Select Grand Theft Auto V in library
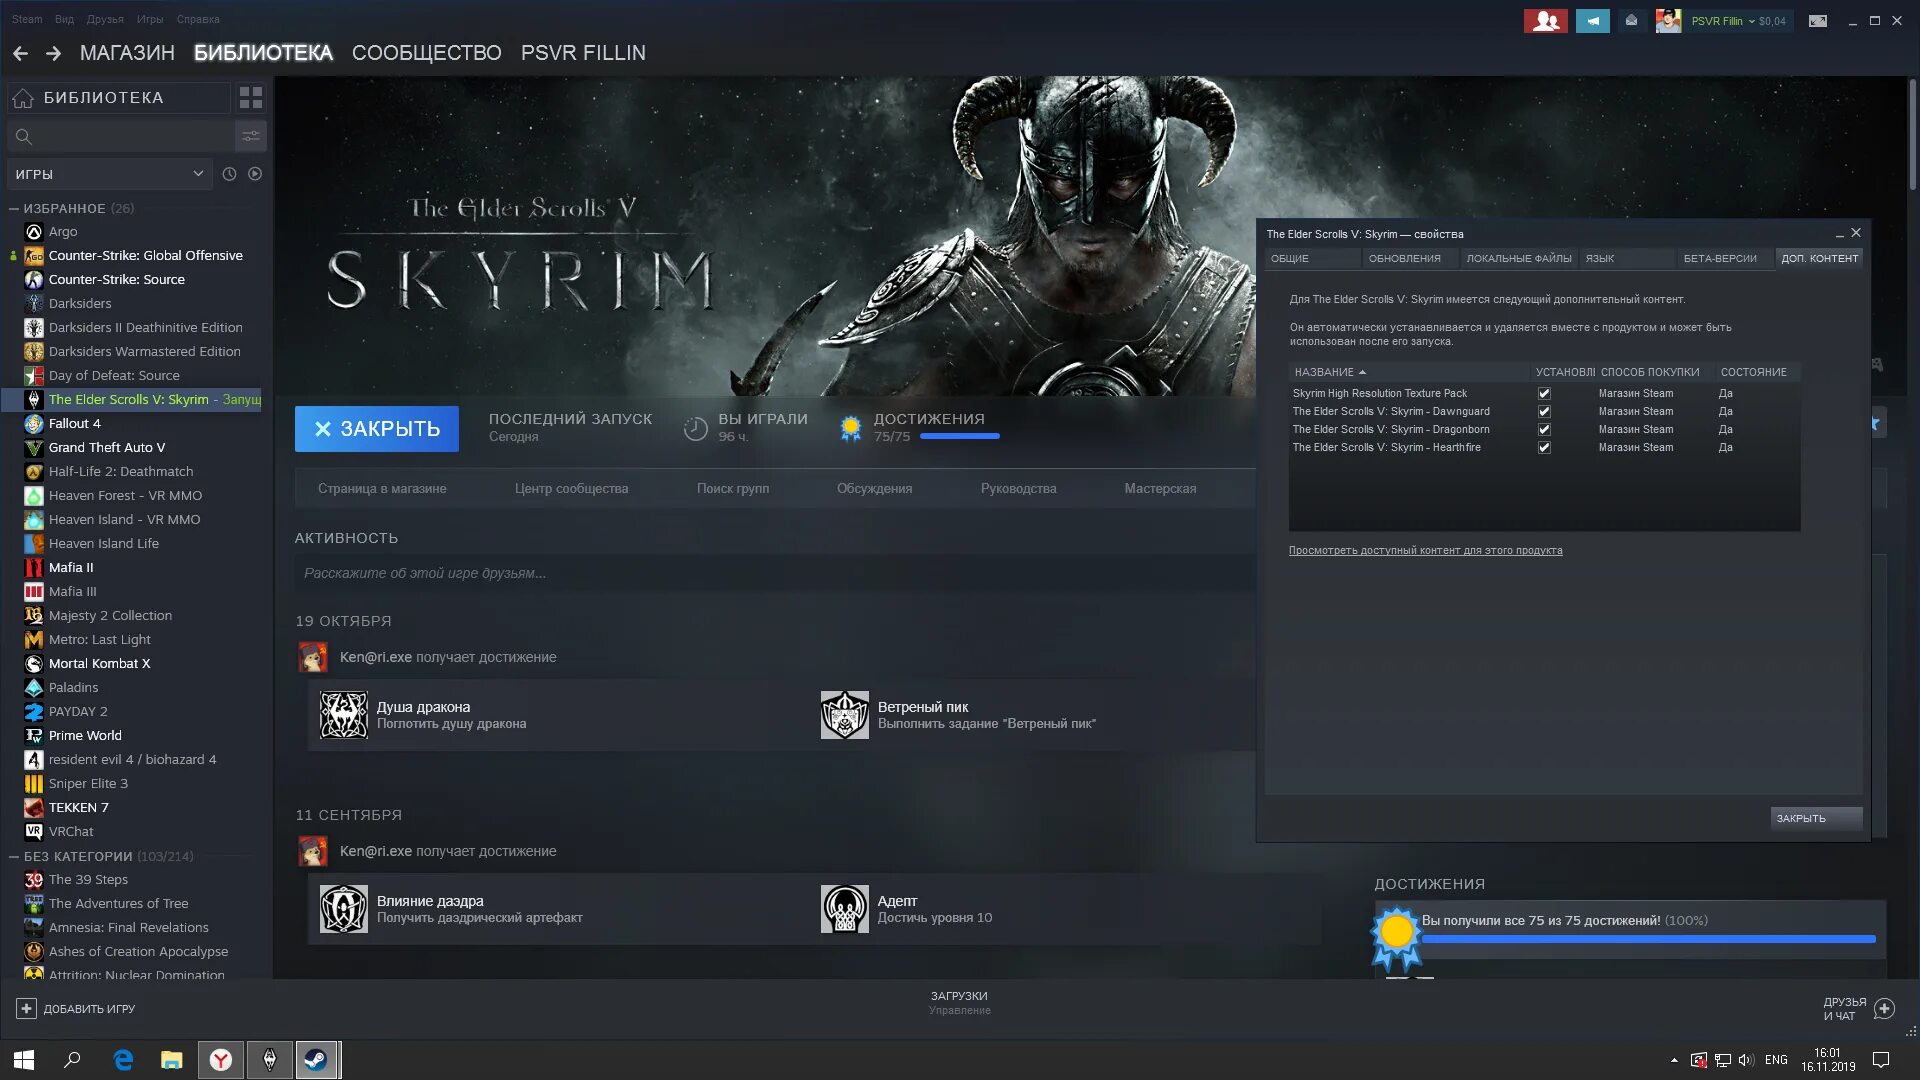The width and height of the screenshot is (1920, 1080). (x=107, y=448)
